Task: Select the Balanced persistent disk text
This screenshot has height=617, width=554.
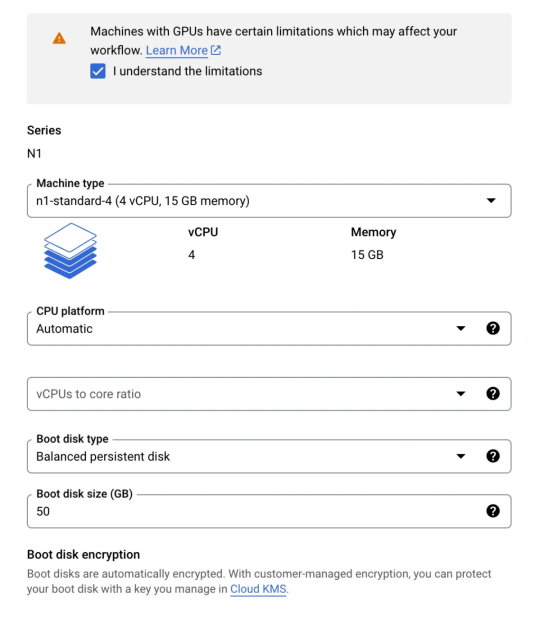Action: (103, 456)
